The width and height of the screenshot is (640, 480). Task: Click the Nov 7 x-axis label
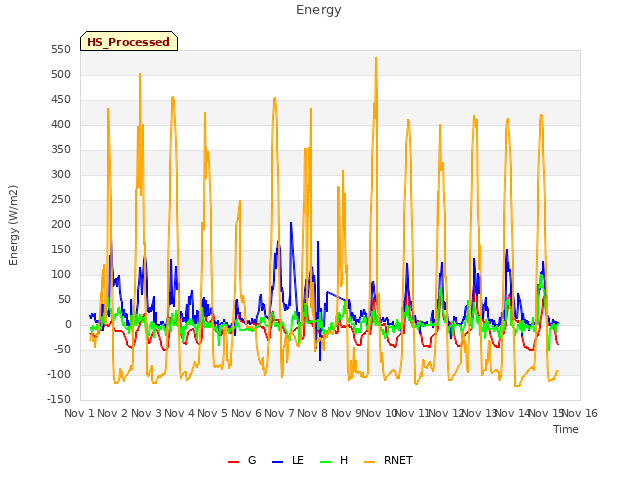coord(279,413)
